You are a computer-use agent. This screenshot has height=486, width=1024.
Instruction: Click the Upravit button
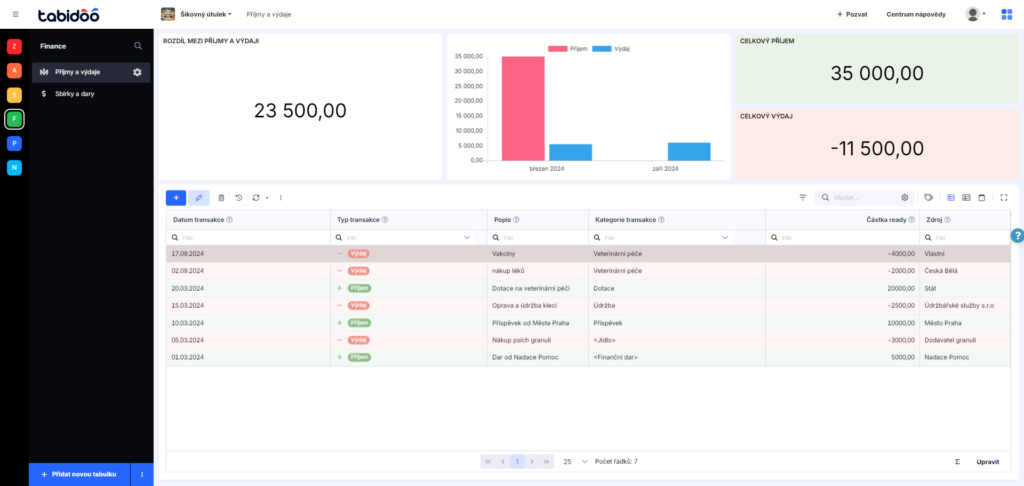(987, 462)
